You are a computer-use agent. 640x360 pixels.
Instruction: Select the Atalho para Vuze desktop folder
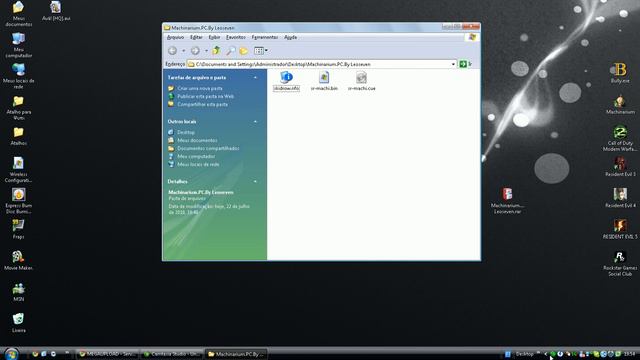coord(18,107)
